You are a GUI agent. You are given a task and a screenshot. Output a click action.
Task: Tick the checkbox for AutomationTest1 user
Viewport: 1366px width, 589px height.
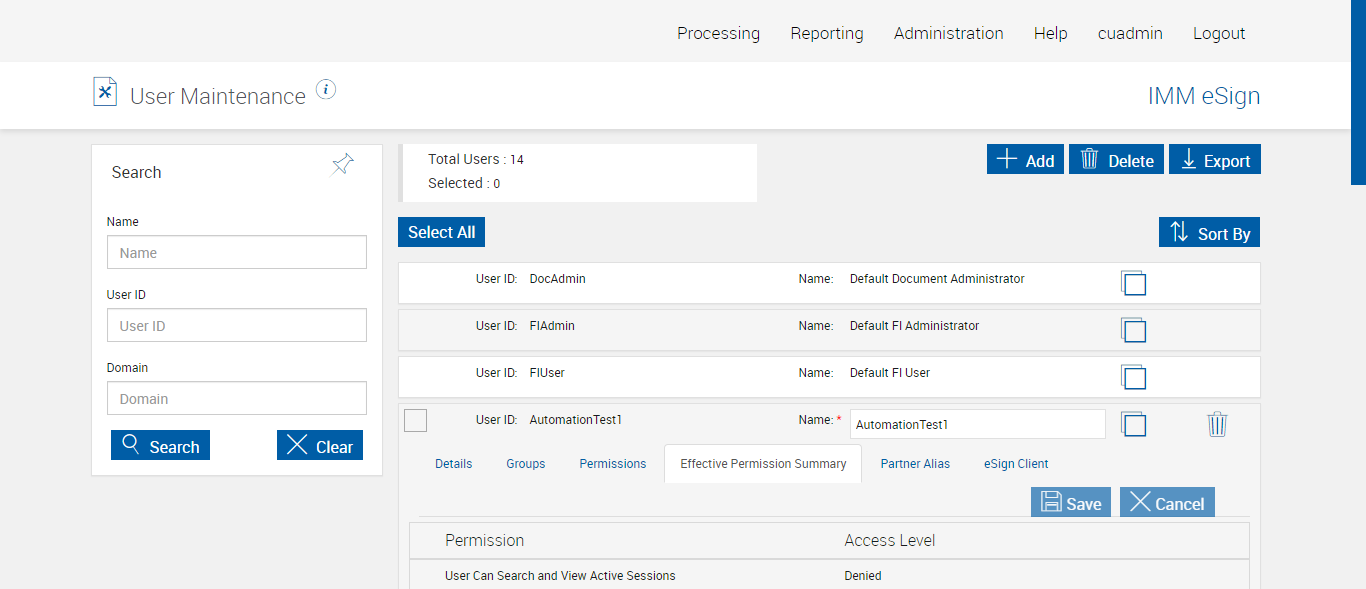pyautogui.click(x=415, y=421)
